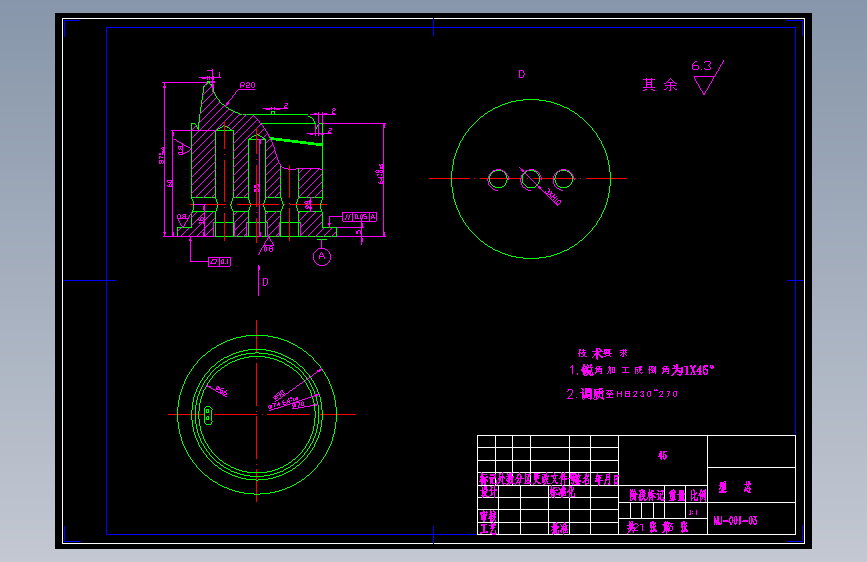Select the R20 radius dimension label
Viewport: 867px width, 562px height.
click(x=248, y=85)
